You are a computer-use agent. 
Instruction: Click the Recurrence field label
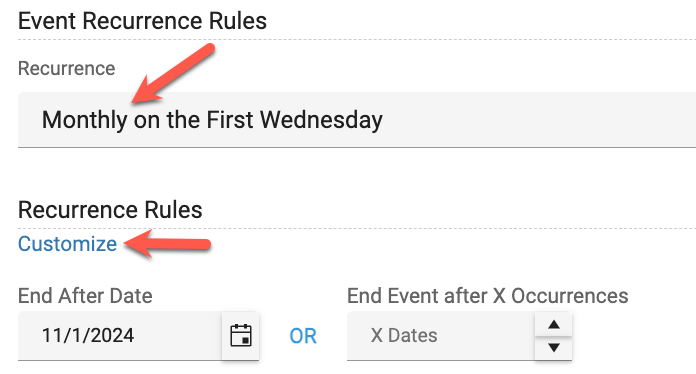tap(67, 68)
